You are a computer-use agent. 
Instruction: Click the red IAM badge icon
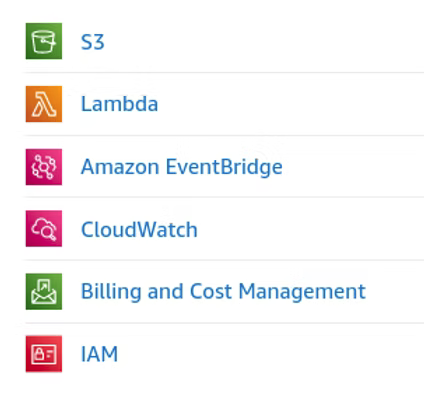[44, 354]
